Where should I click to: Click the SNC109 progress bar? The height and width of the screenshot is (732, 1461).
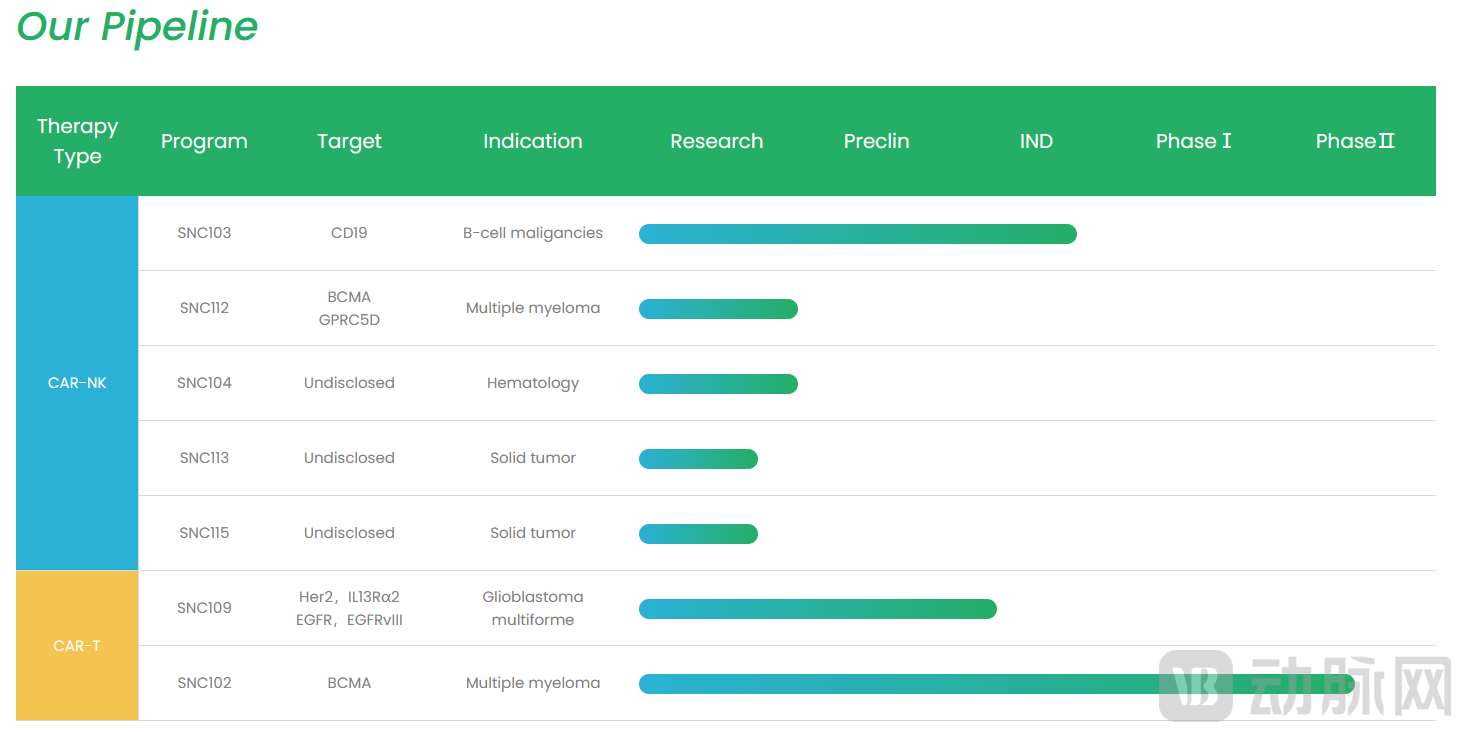817,609
